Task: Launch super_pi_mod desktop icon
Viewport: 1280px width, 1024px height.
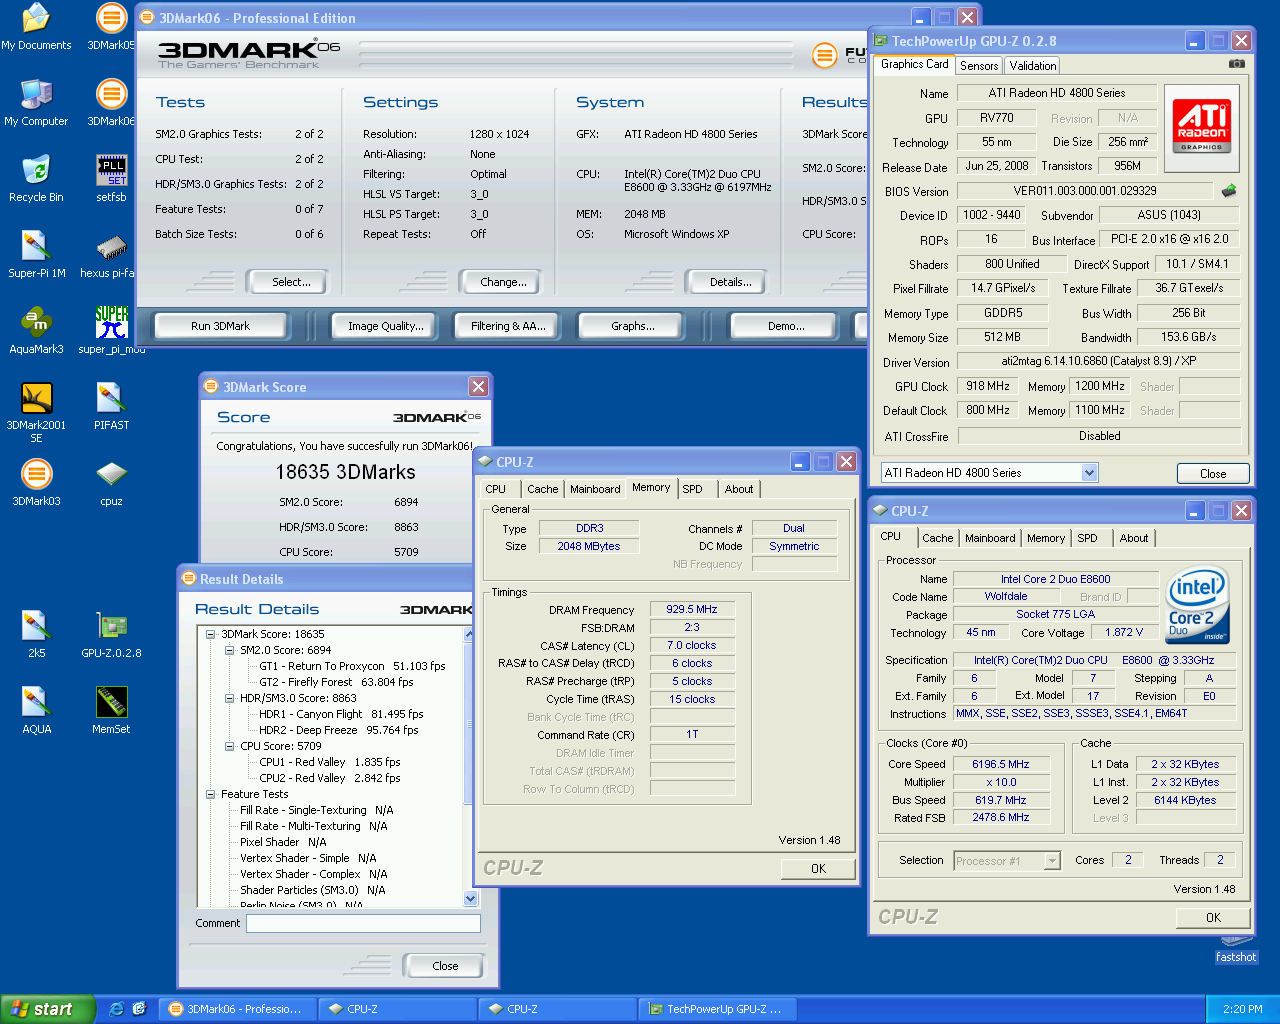Action: tap(111, 331)
